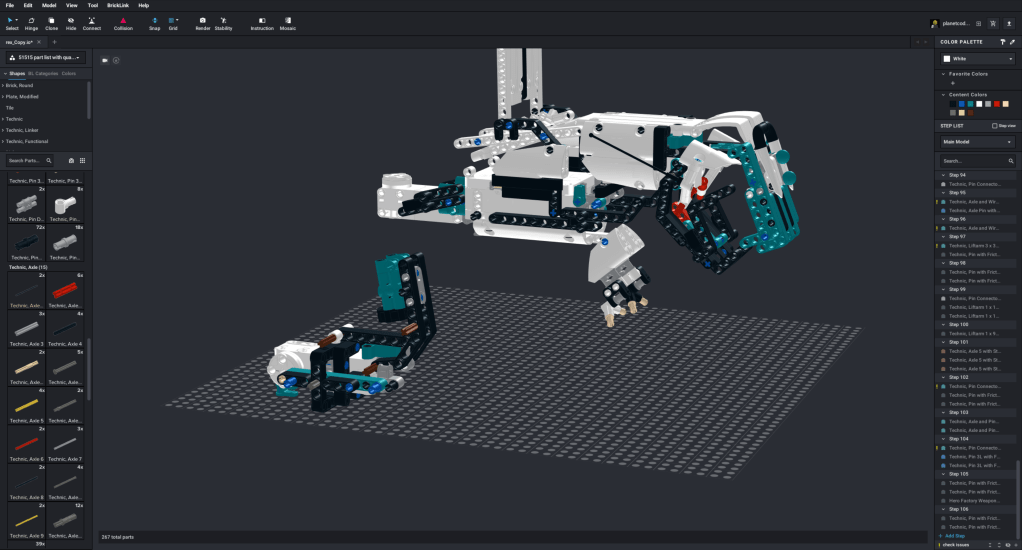This screenshot has height=550, width=1022.
Task: Launch the Mosaic tool
Action: (x=288, y=23)
